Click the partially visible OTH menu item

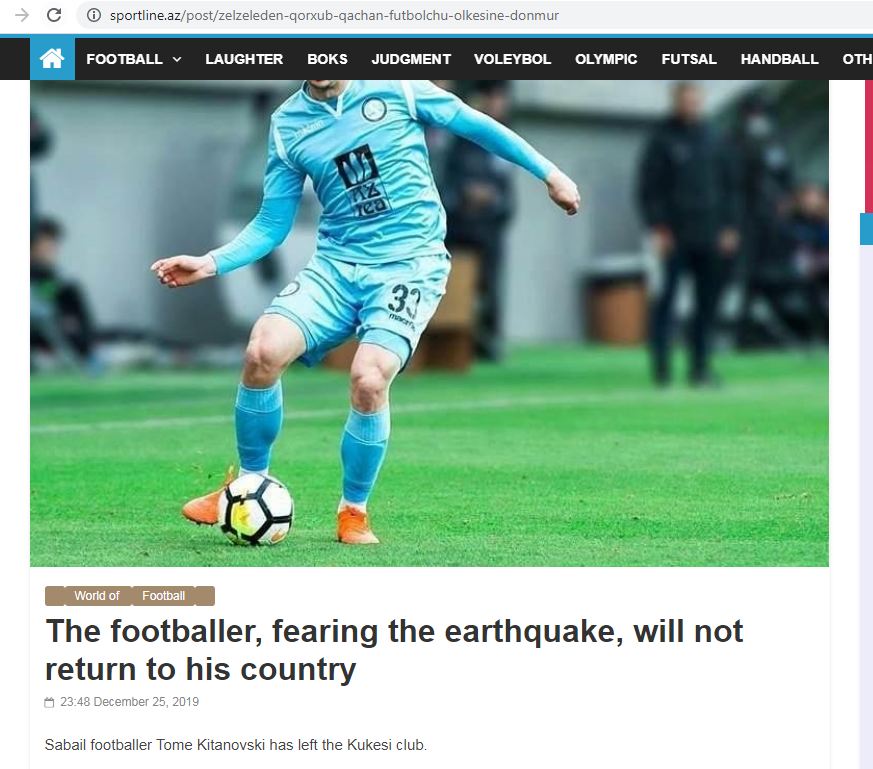pos(857,59)
